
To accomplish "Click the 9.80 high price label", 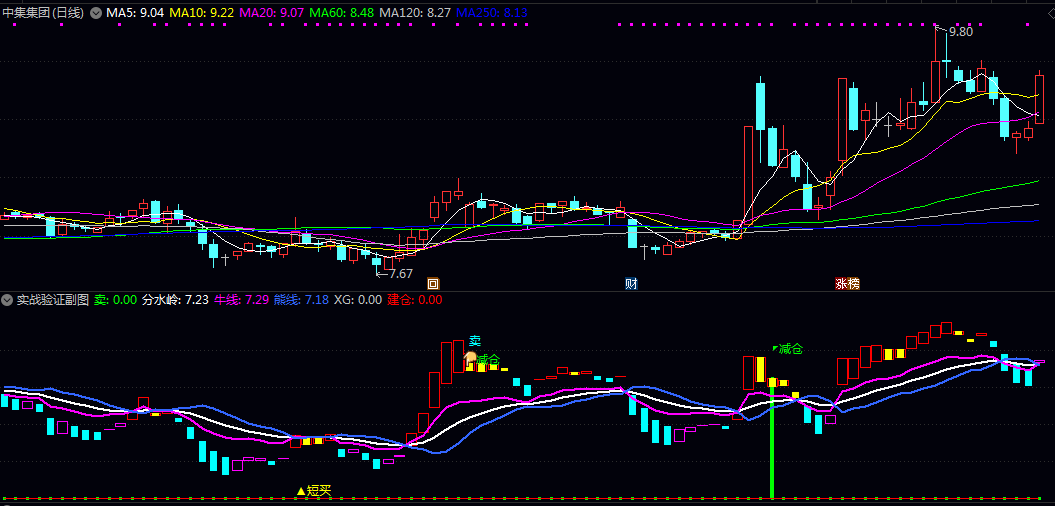I will [960, 32].
